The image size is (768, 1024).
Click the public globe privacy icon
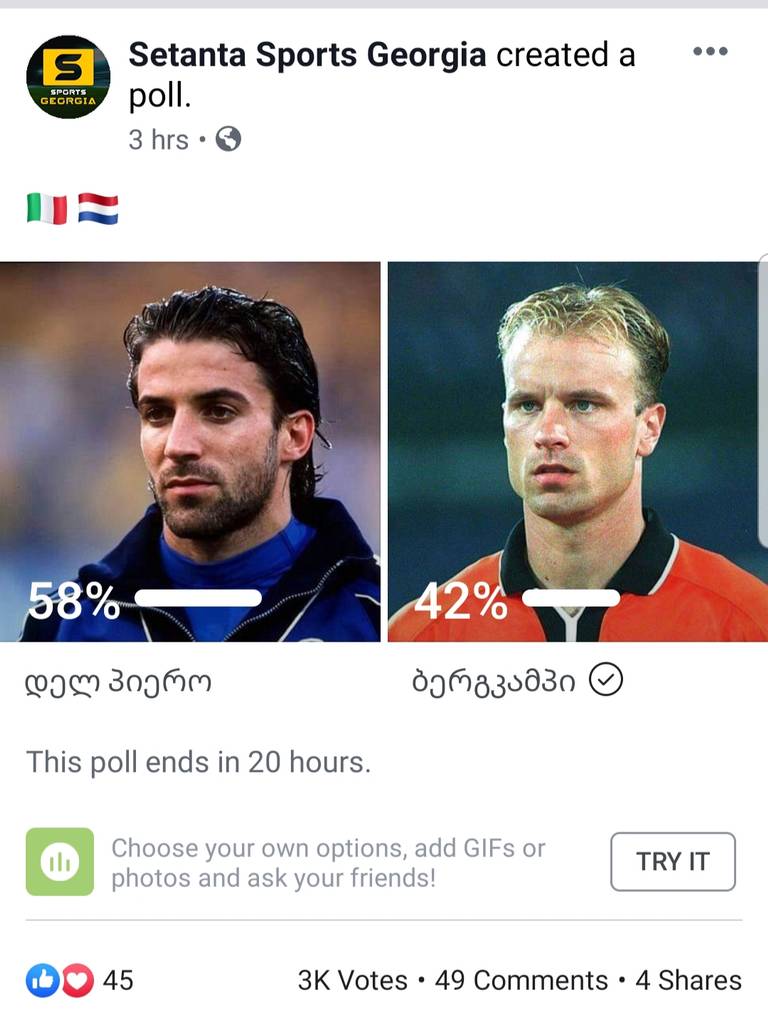click(x=228, y=140)
